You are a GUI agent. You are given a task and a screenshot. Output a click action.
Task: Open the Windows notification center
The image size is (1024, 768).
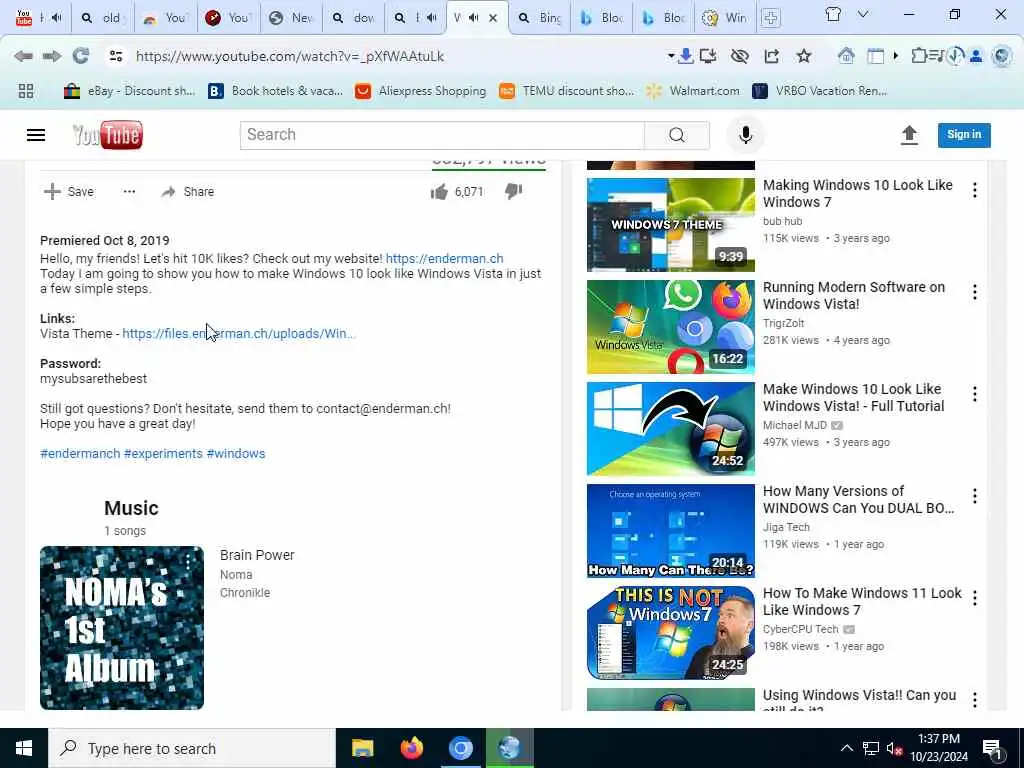993,748
